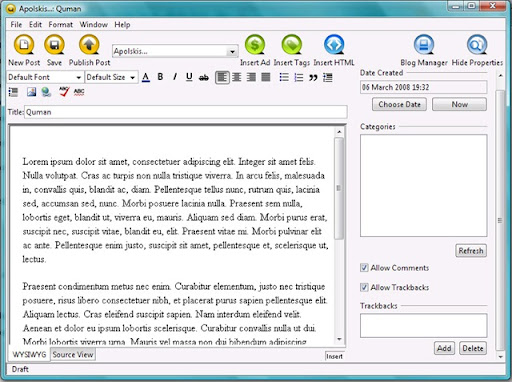Click the Delete trackback button
This screenshot has width=512, height=382.
[x=473, y=348]
